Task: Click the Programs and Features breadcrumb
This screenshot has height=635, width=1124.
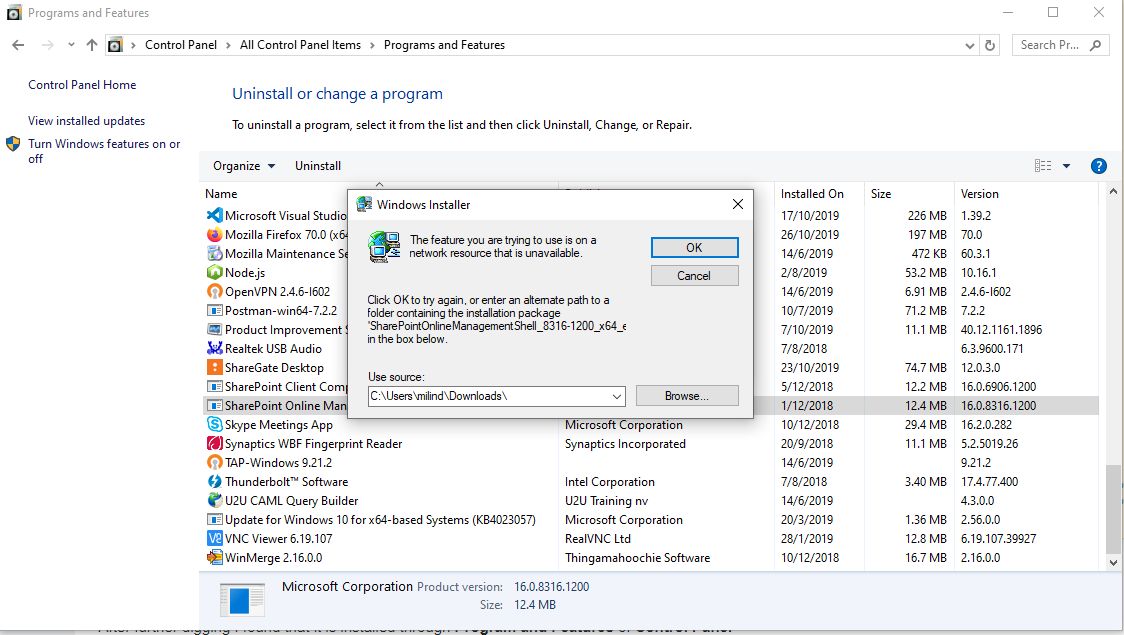Action: tap(444, 44)
